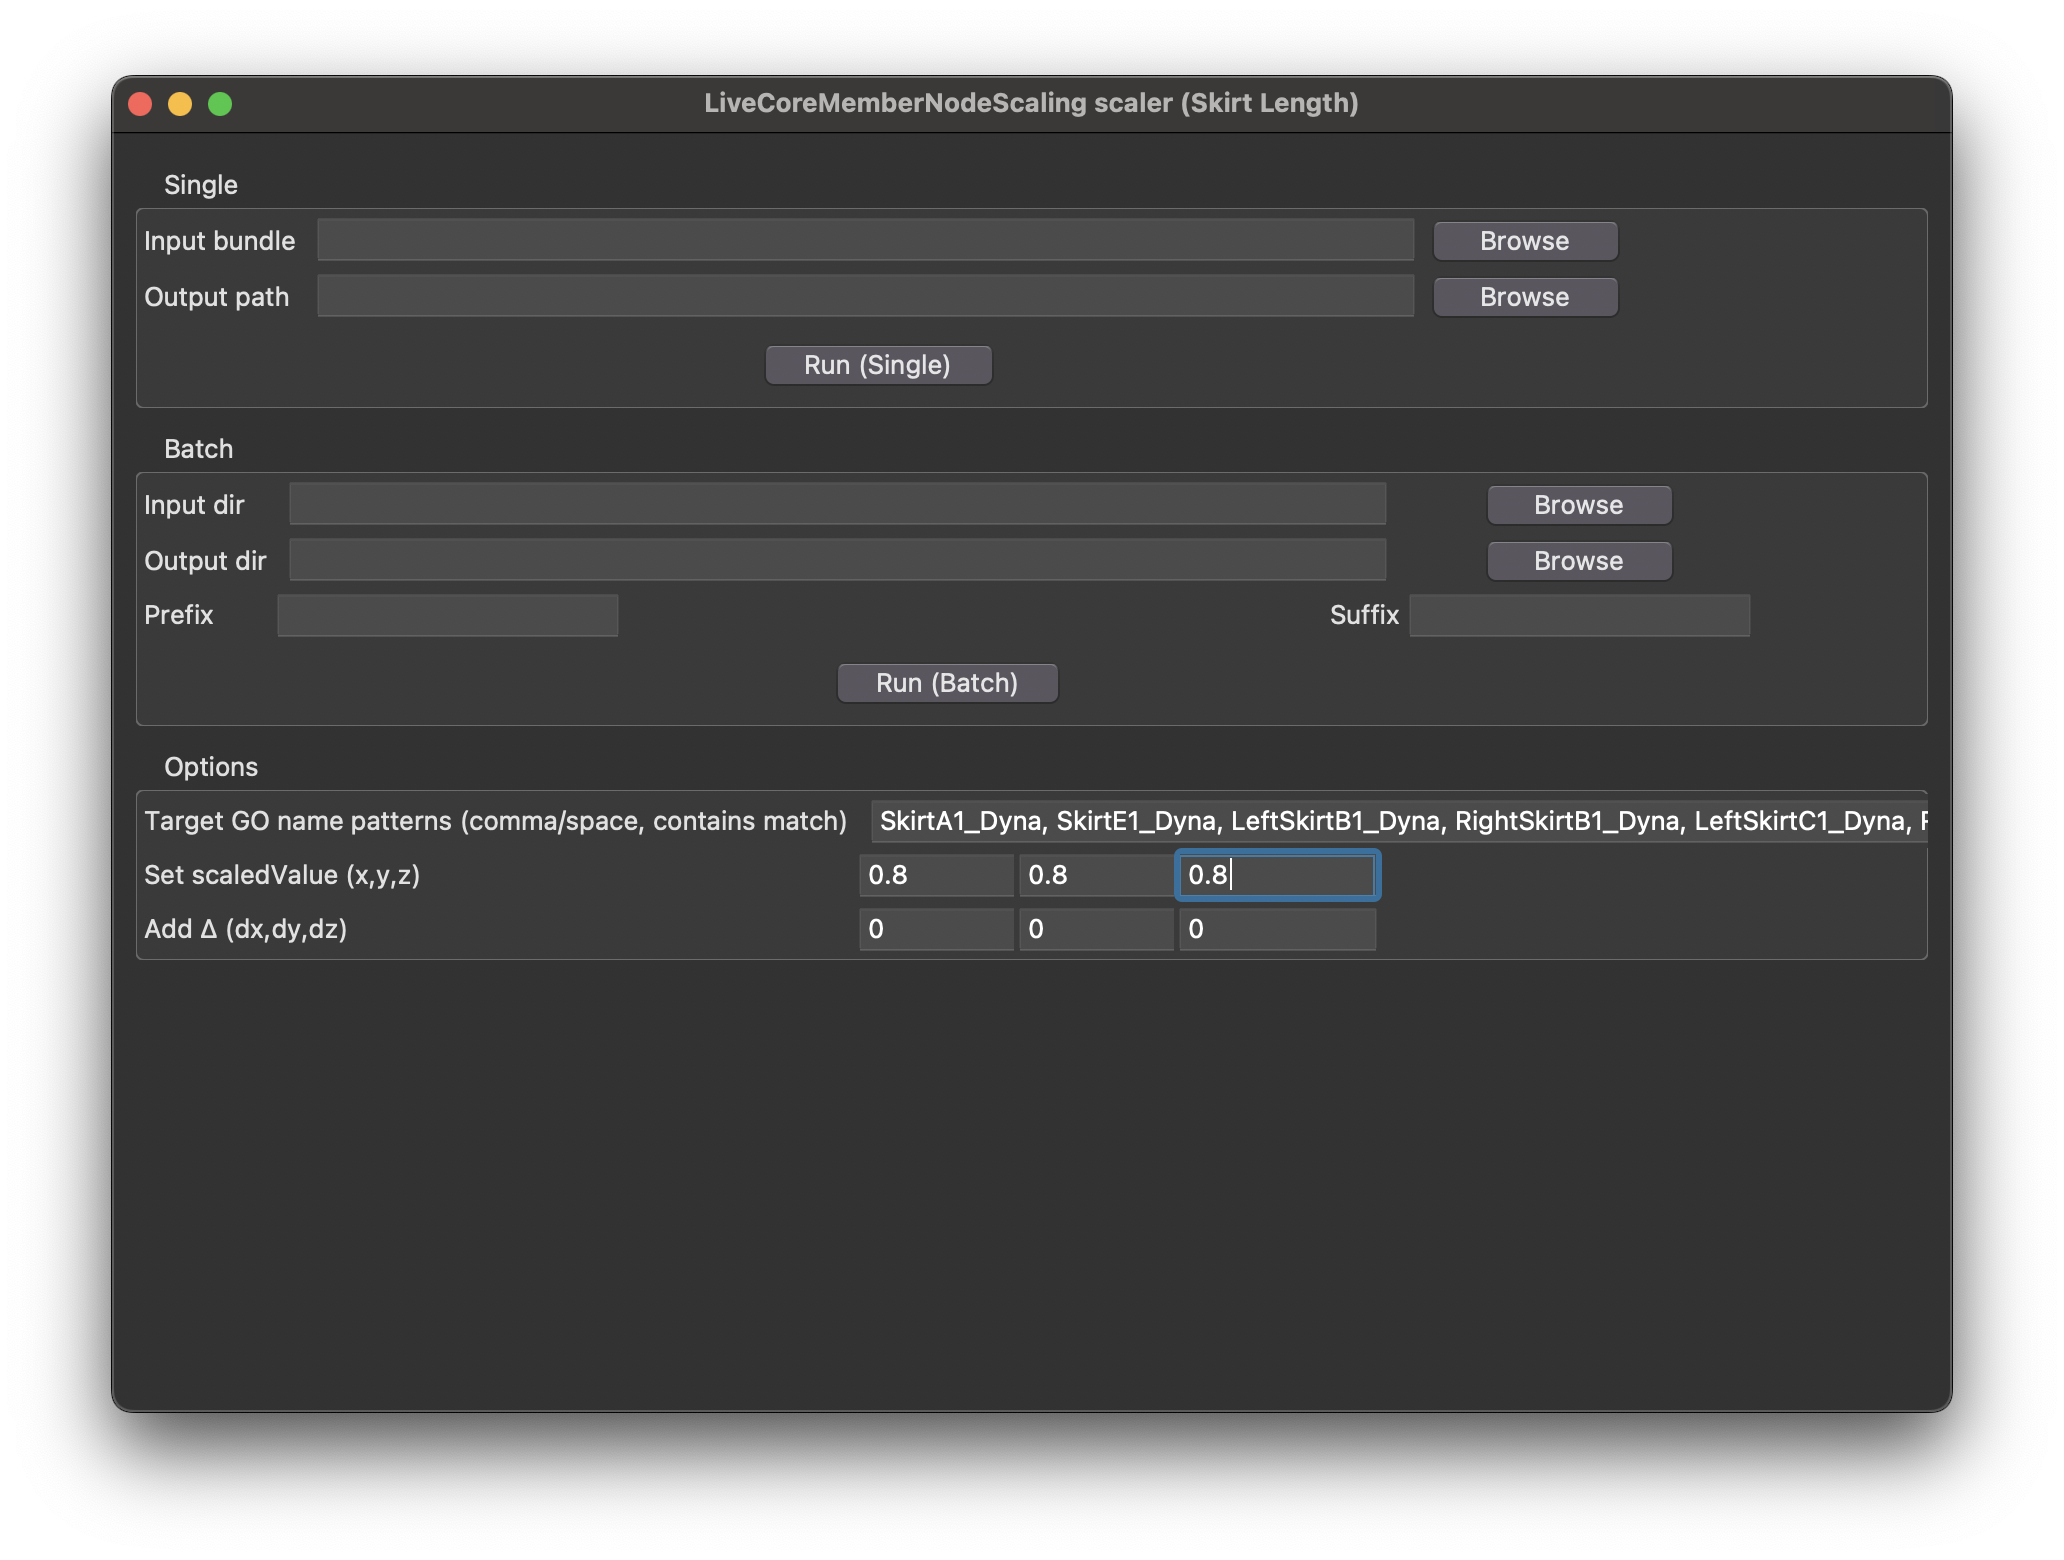Viewport: 2064px width, 1560px height.
Task: Select the dx delta field
Action: click(x=936, y=929)
